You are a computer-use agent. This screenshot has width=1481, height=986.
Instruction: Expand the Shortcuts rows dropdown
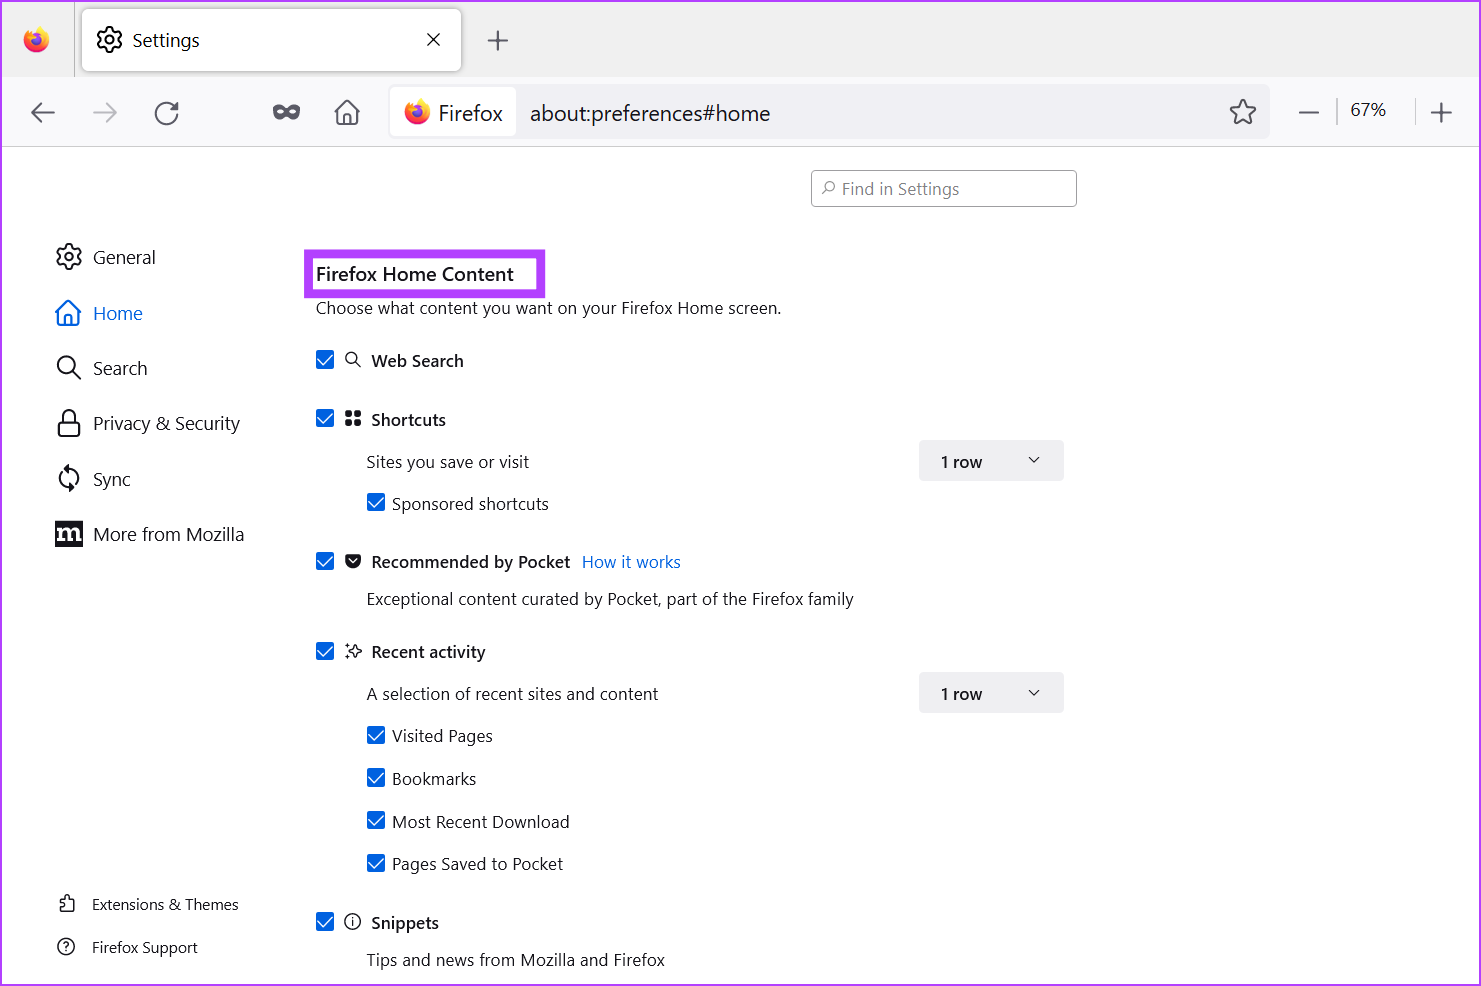point(990,461)
